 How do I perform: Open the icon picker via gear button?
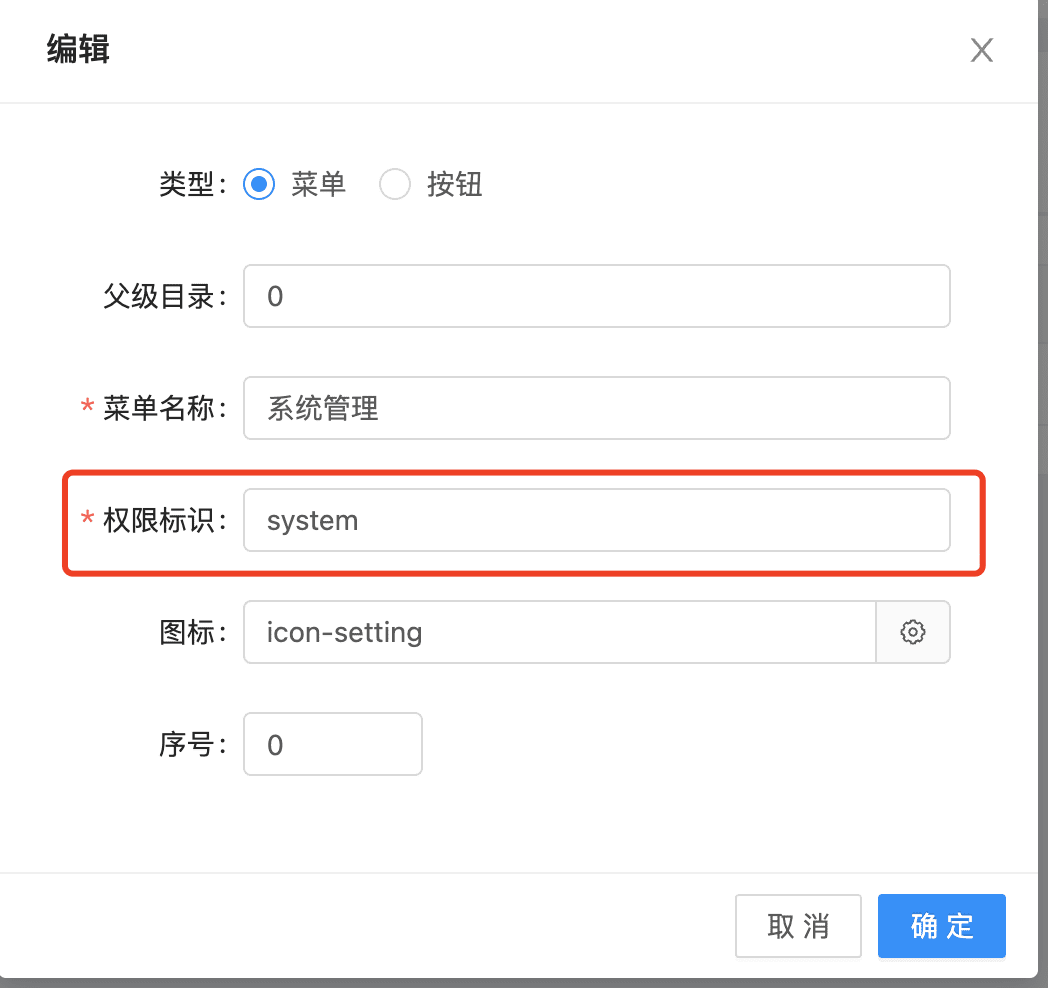(913, 632)
